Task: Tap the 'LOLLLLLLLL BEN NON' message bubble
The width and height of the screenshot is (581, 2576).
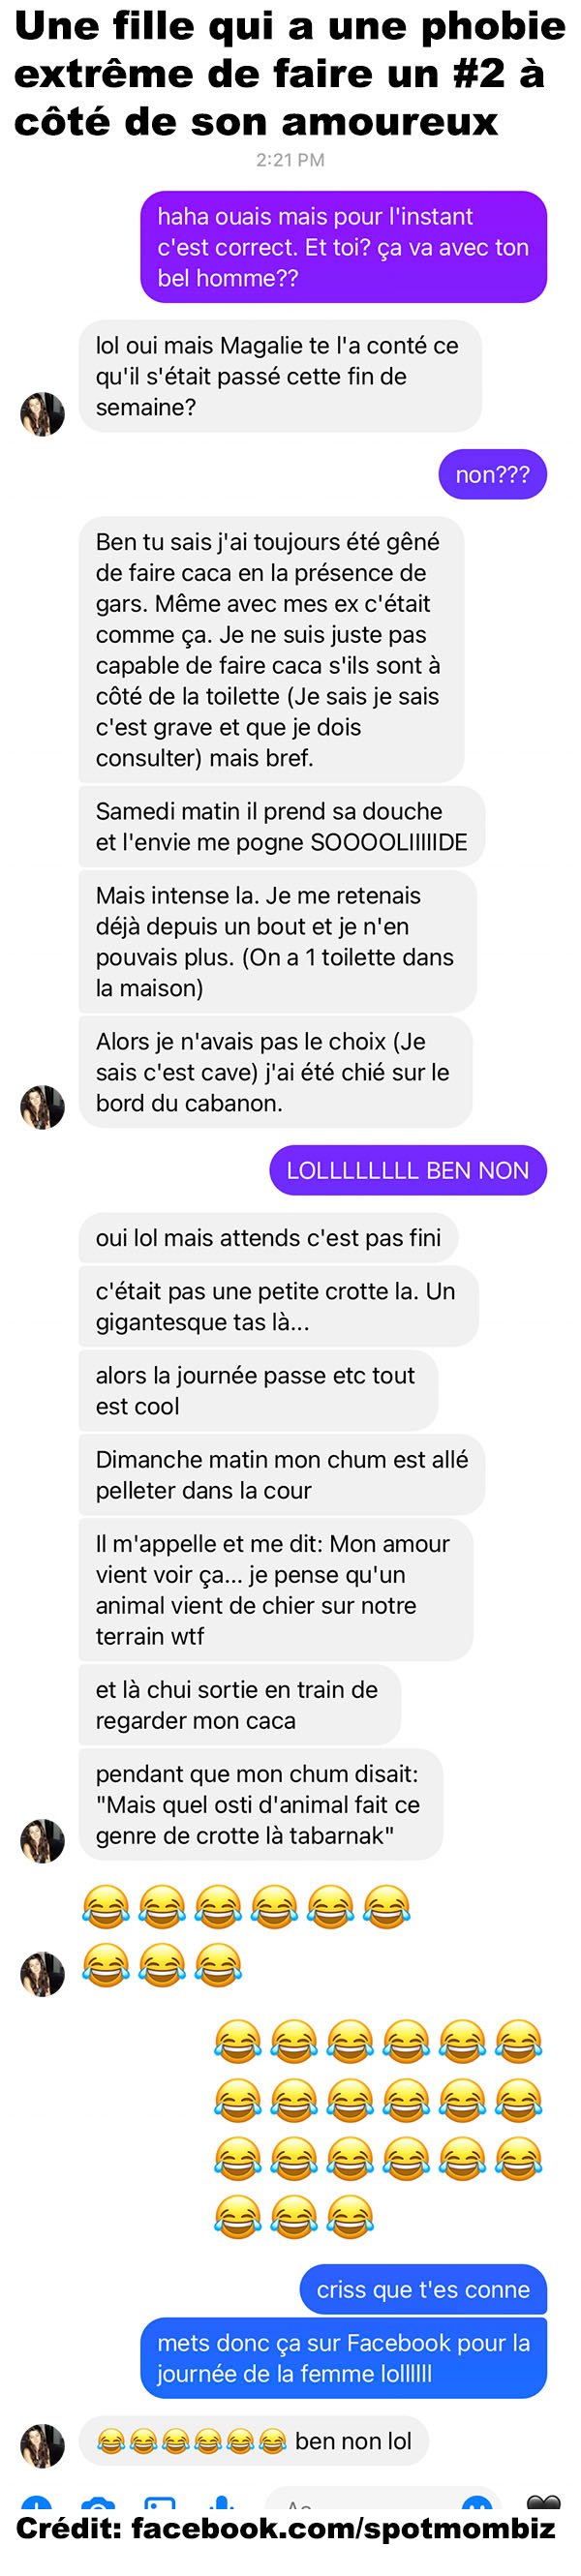Action: [x=408, y=1170]
